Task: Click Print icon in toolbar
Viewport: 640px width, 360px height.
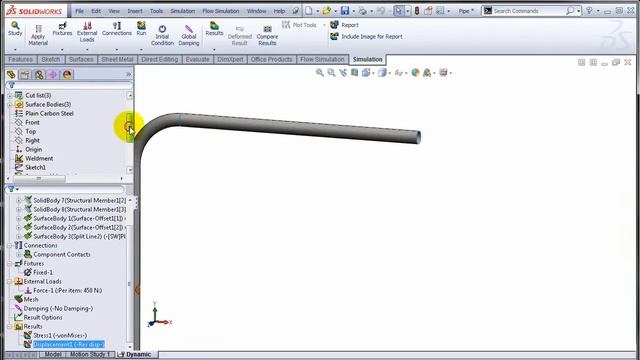Action: pos(362,11)
